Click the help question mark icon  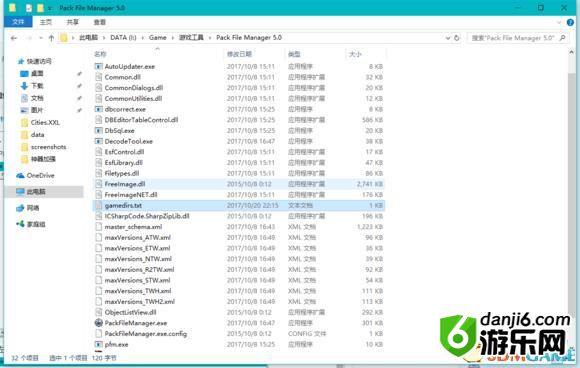[570, 22]
